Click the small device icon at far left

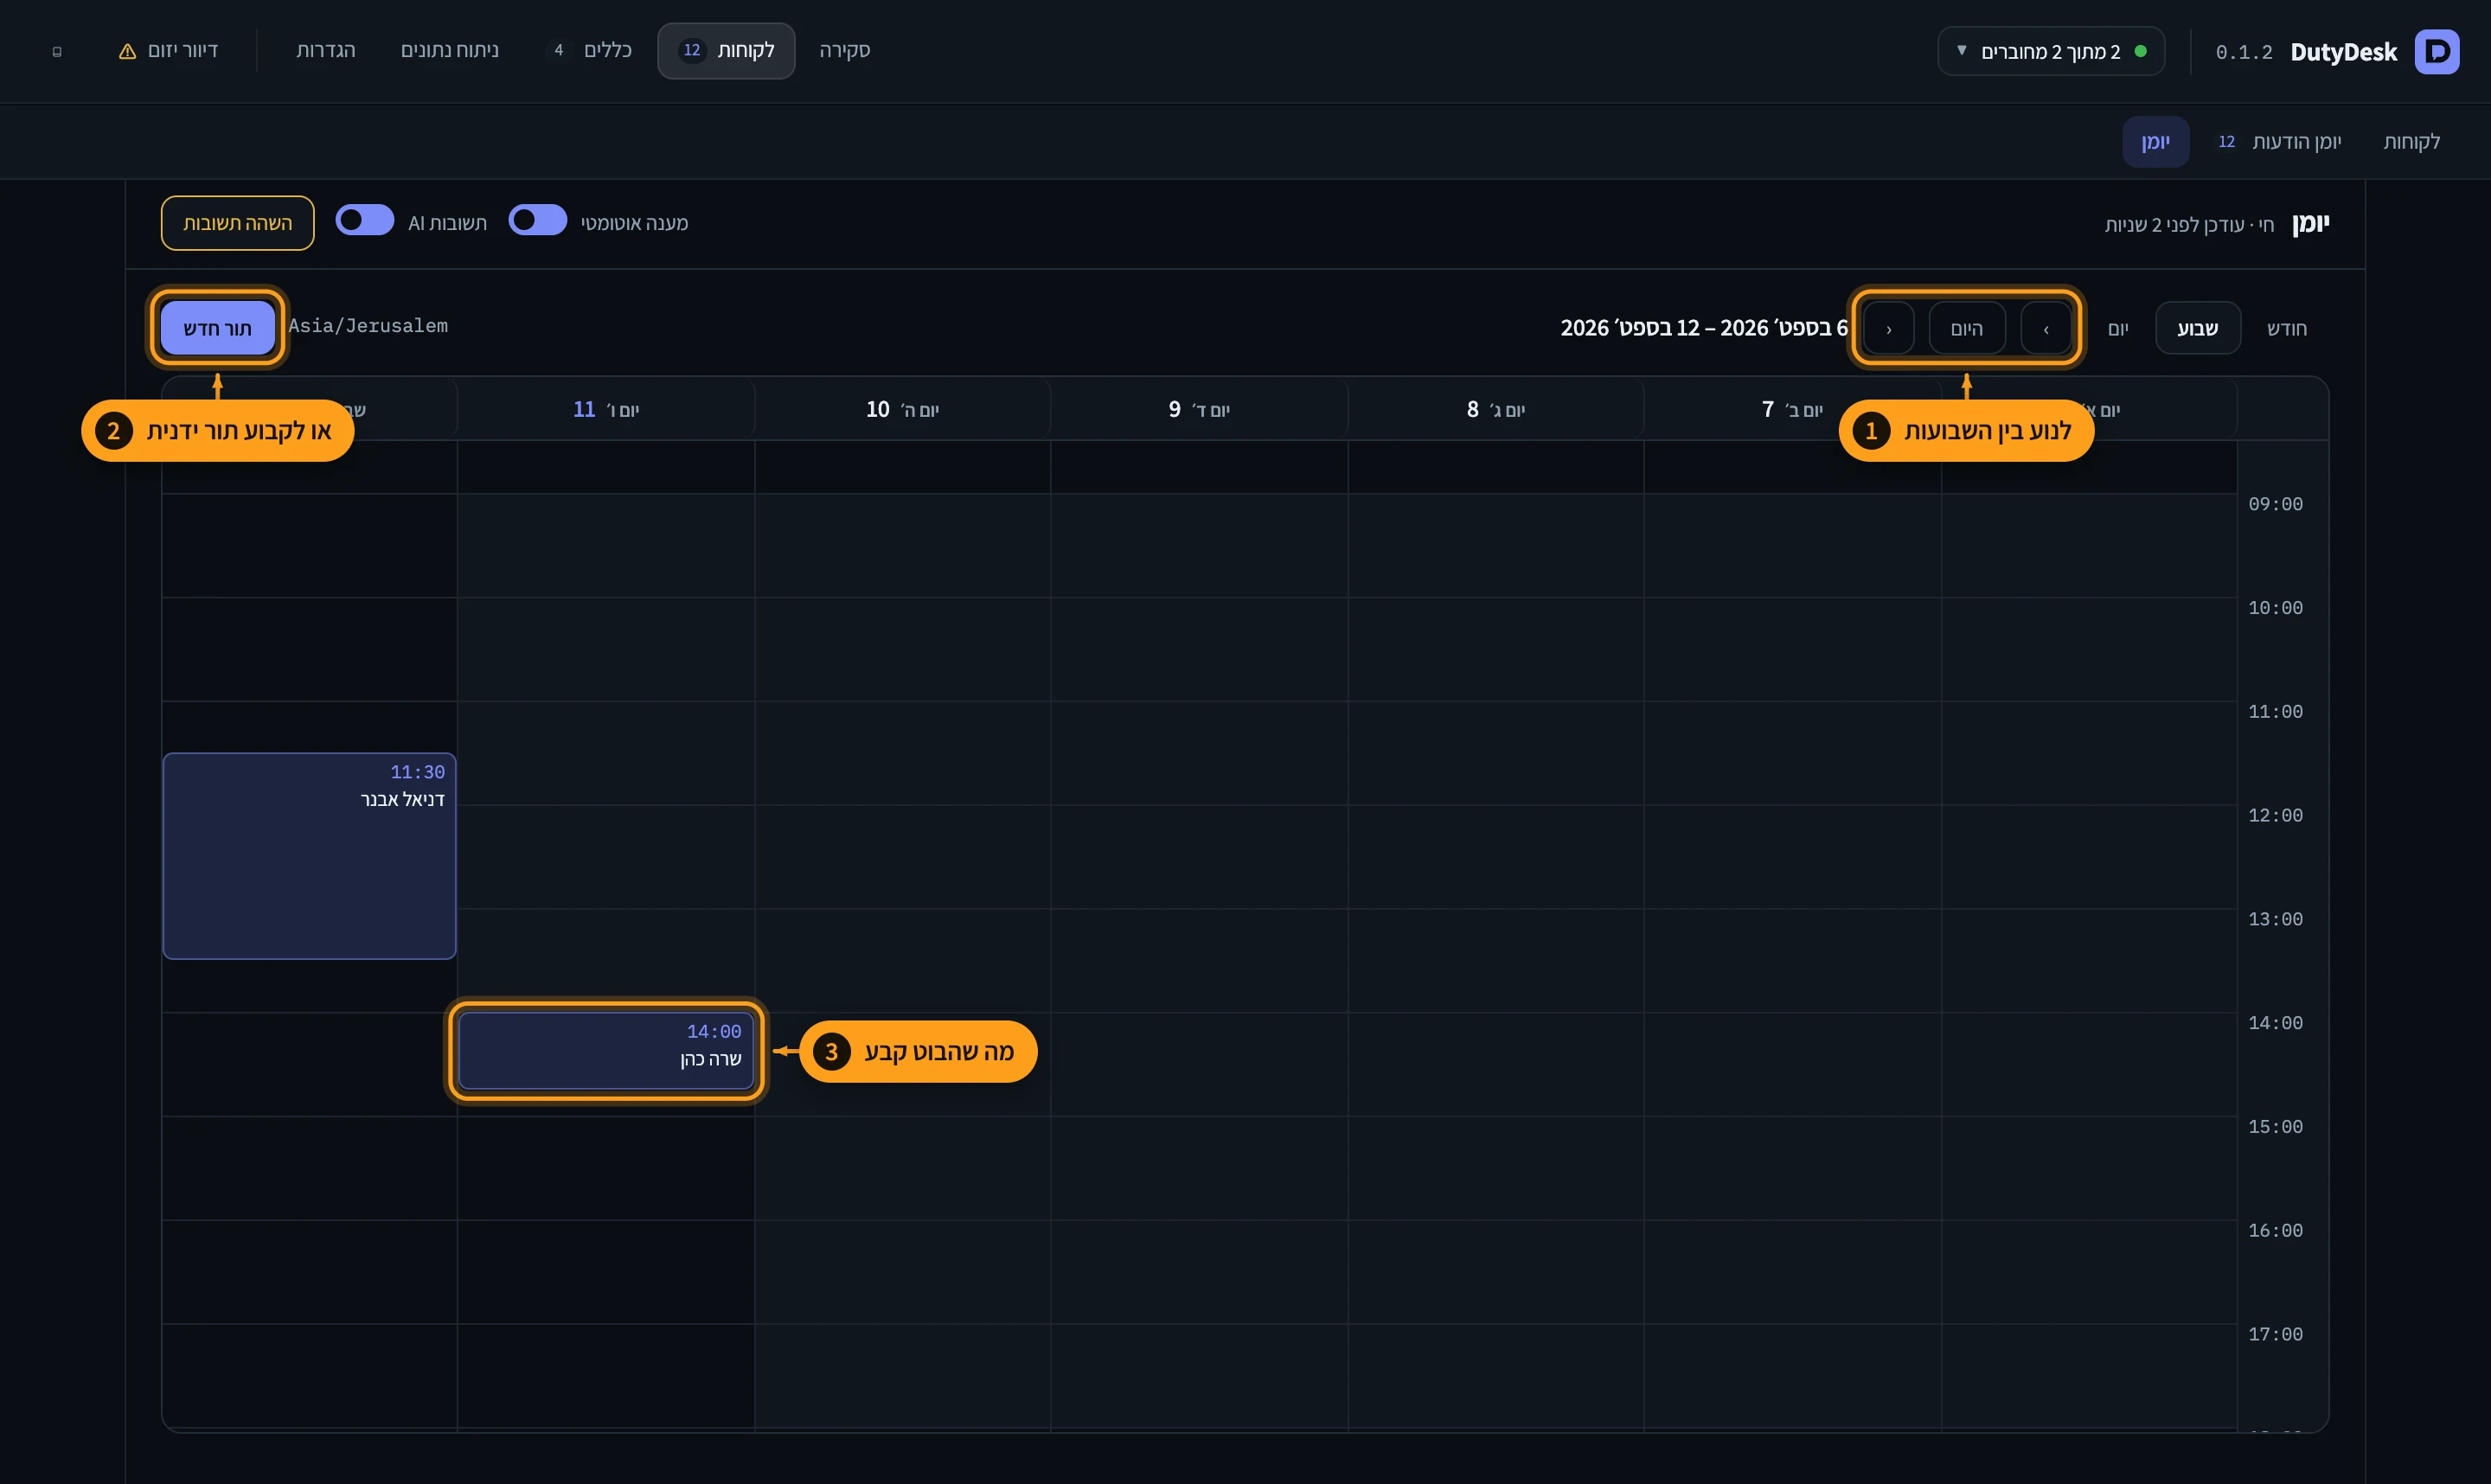57,52
